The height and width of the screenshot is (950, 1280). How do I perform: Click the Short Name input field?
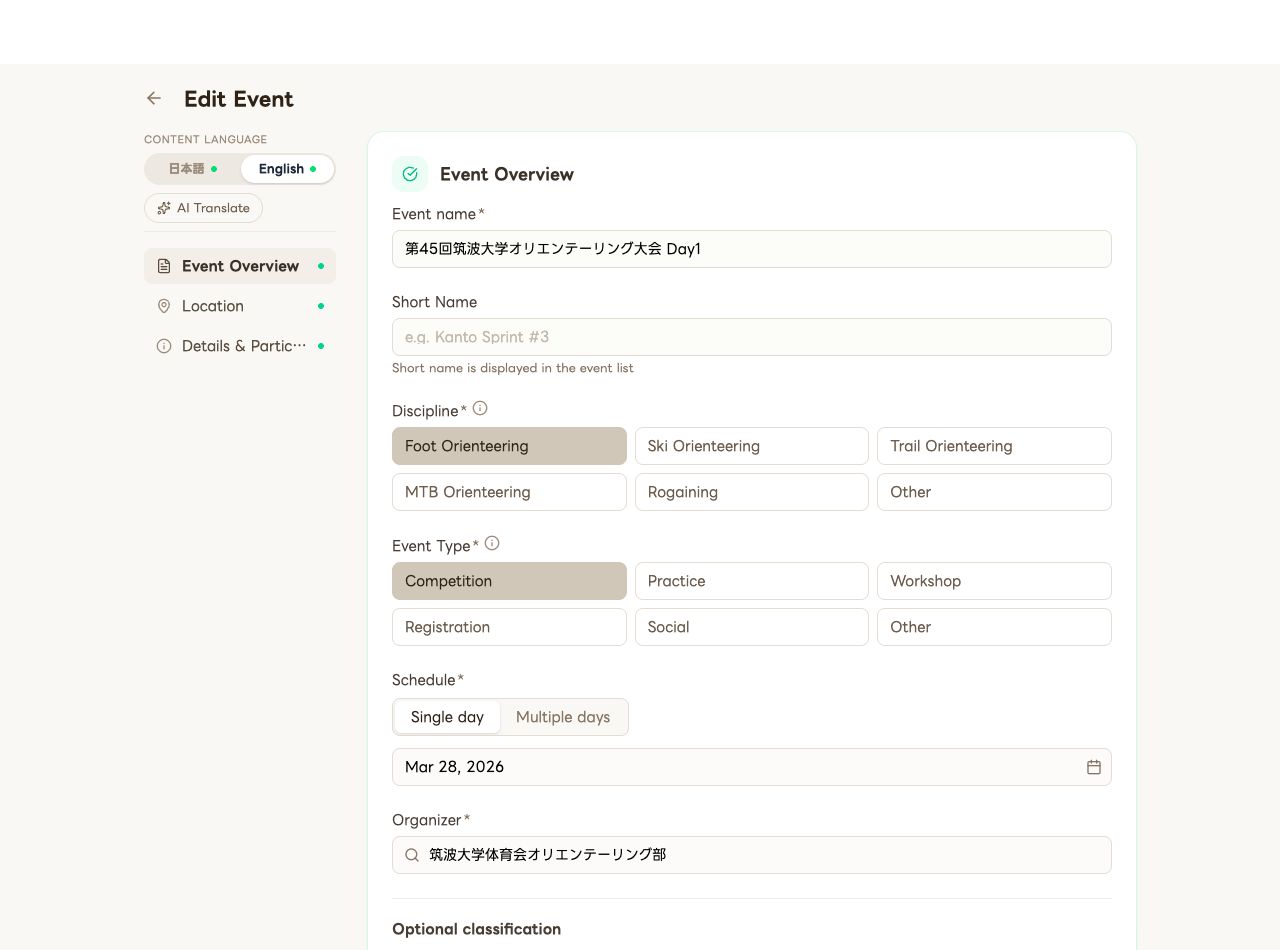tap(751, 337)
